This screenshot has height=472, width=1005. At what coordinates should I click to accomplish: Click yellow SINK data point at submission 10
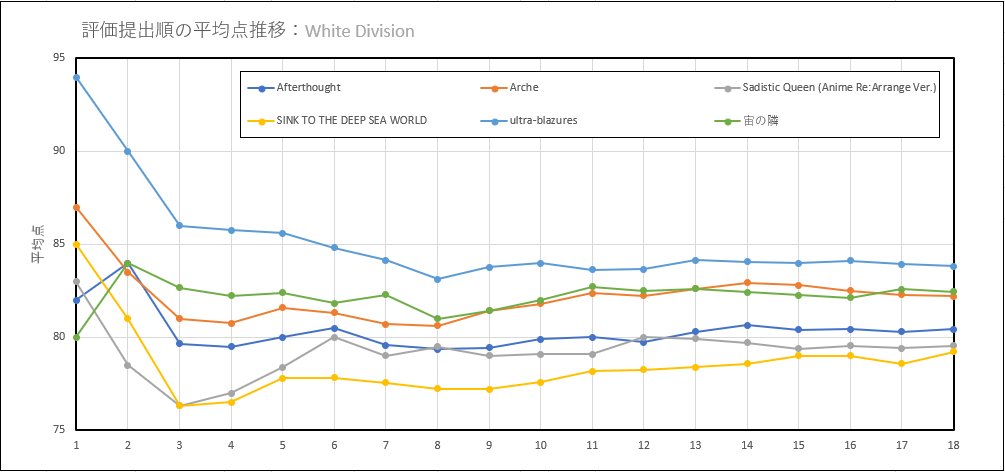tap(540, 382)
